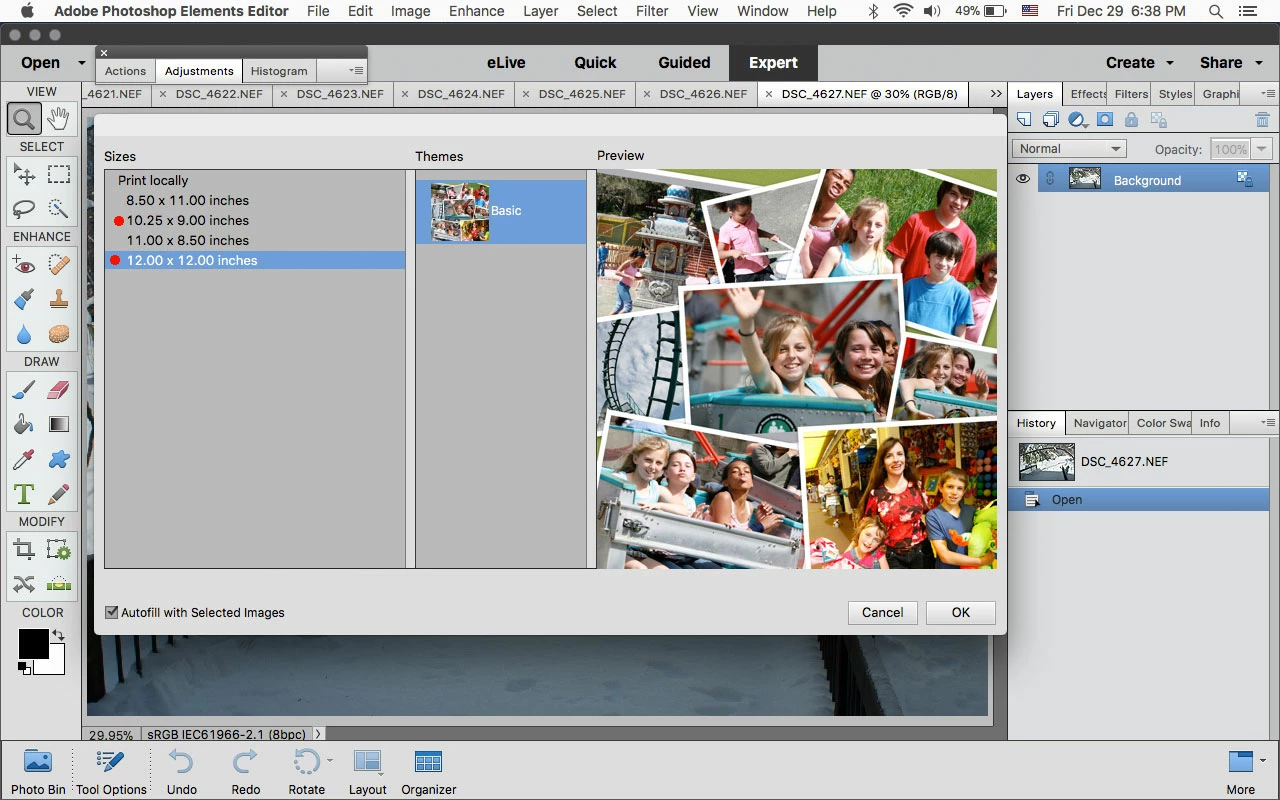Viewport: 1280px width, 800px height.
Task: Select the Clone Stamp tool
Action: tap(59, 299)
